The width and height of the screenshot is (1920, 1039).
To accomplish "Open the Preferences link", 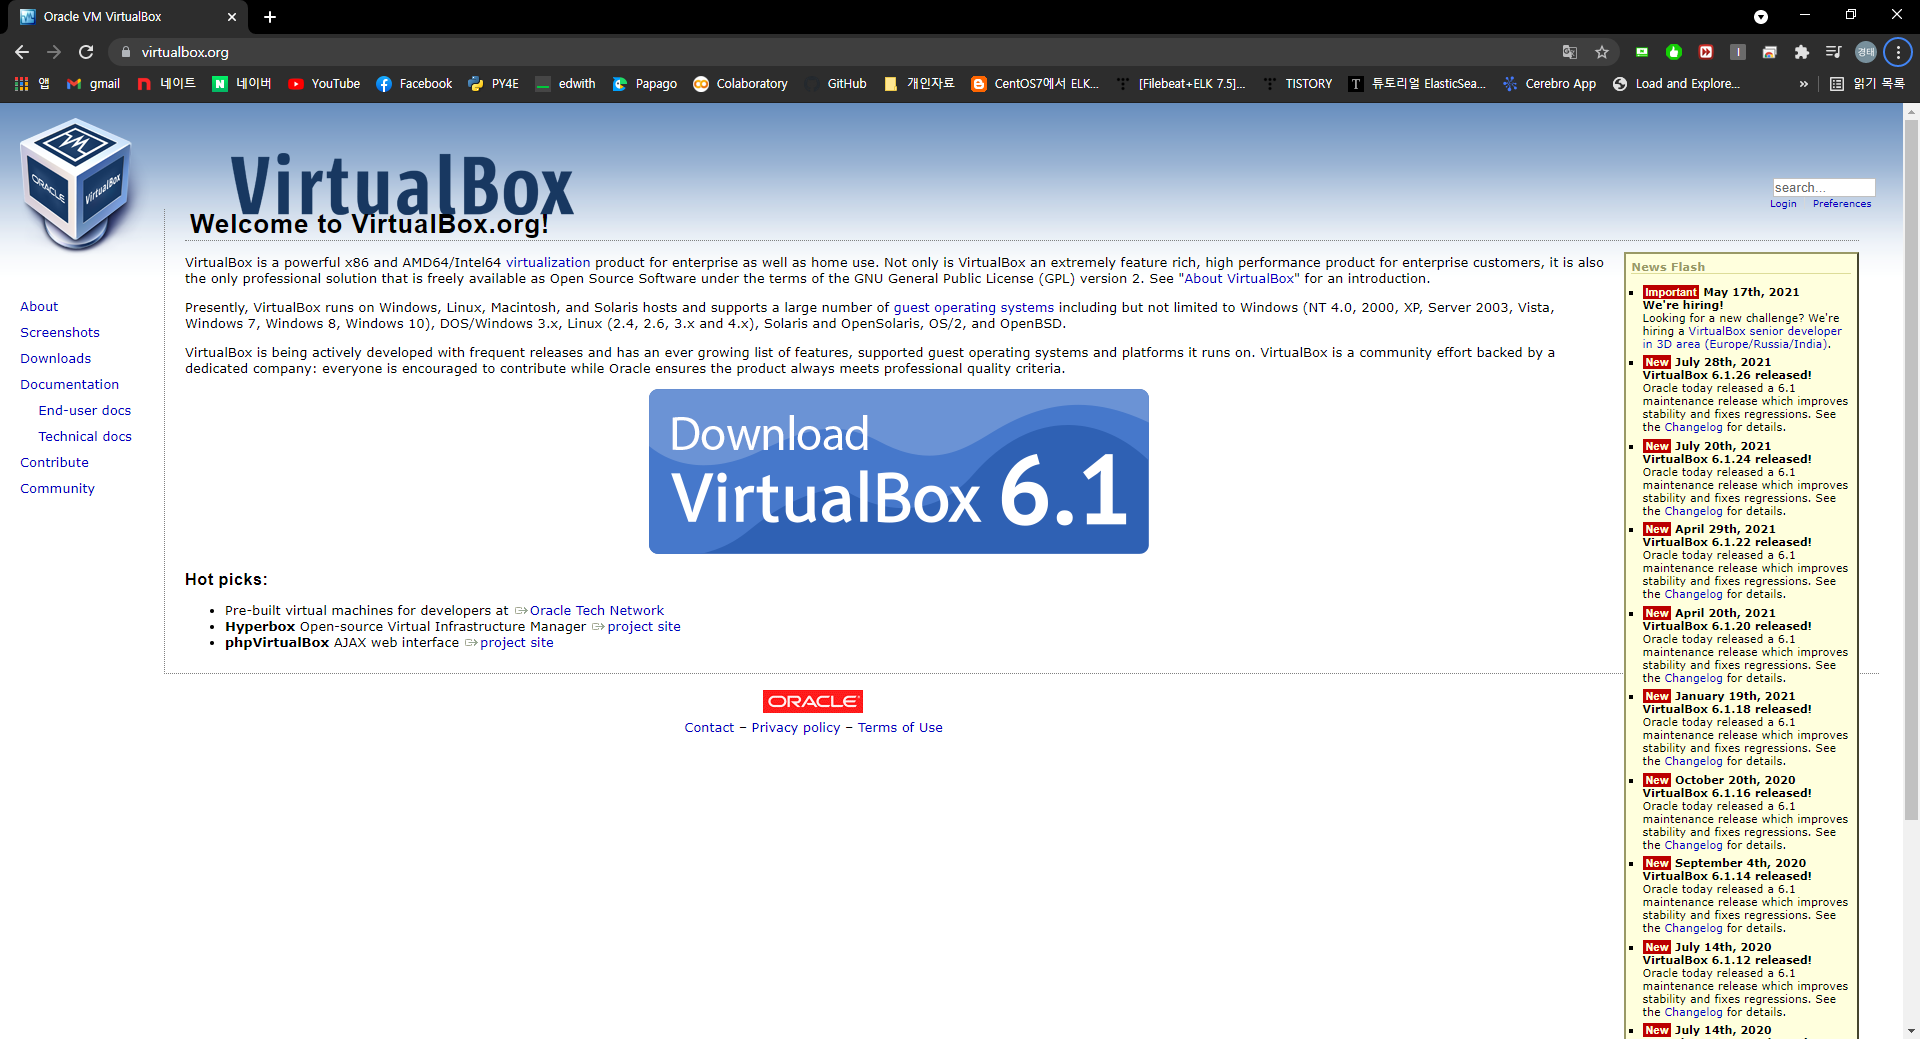I will [1841, 204].
